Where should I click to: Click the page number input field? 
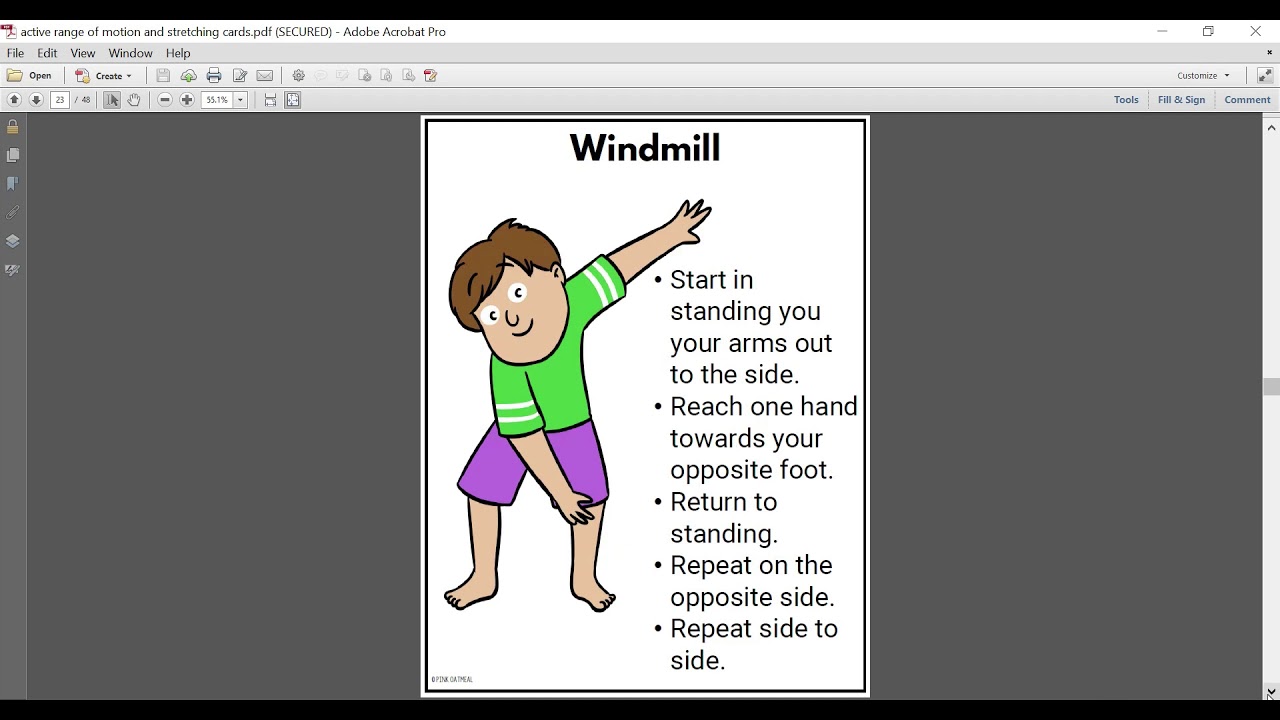60,100
